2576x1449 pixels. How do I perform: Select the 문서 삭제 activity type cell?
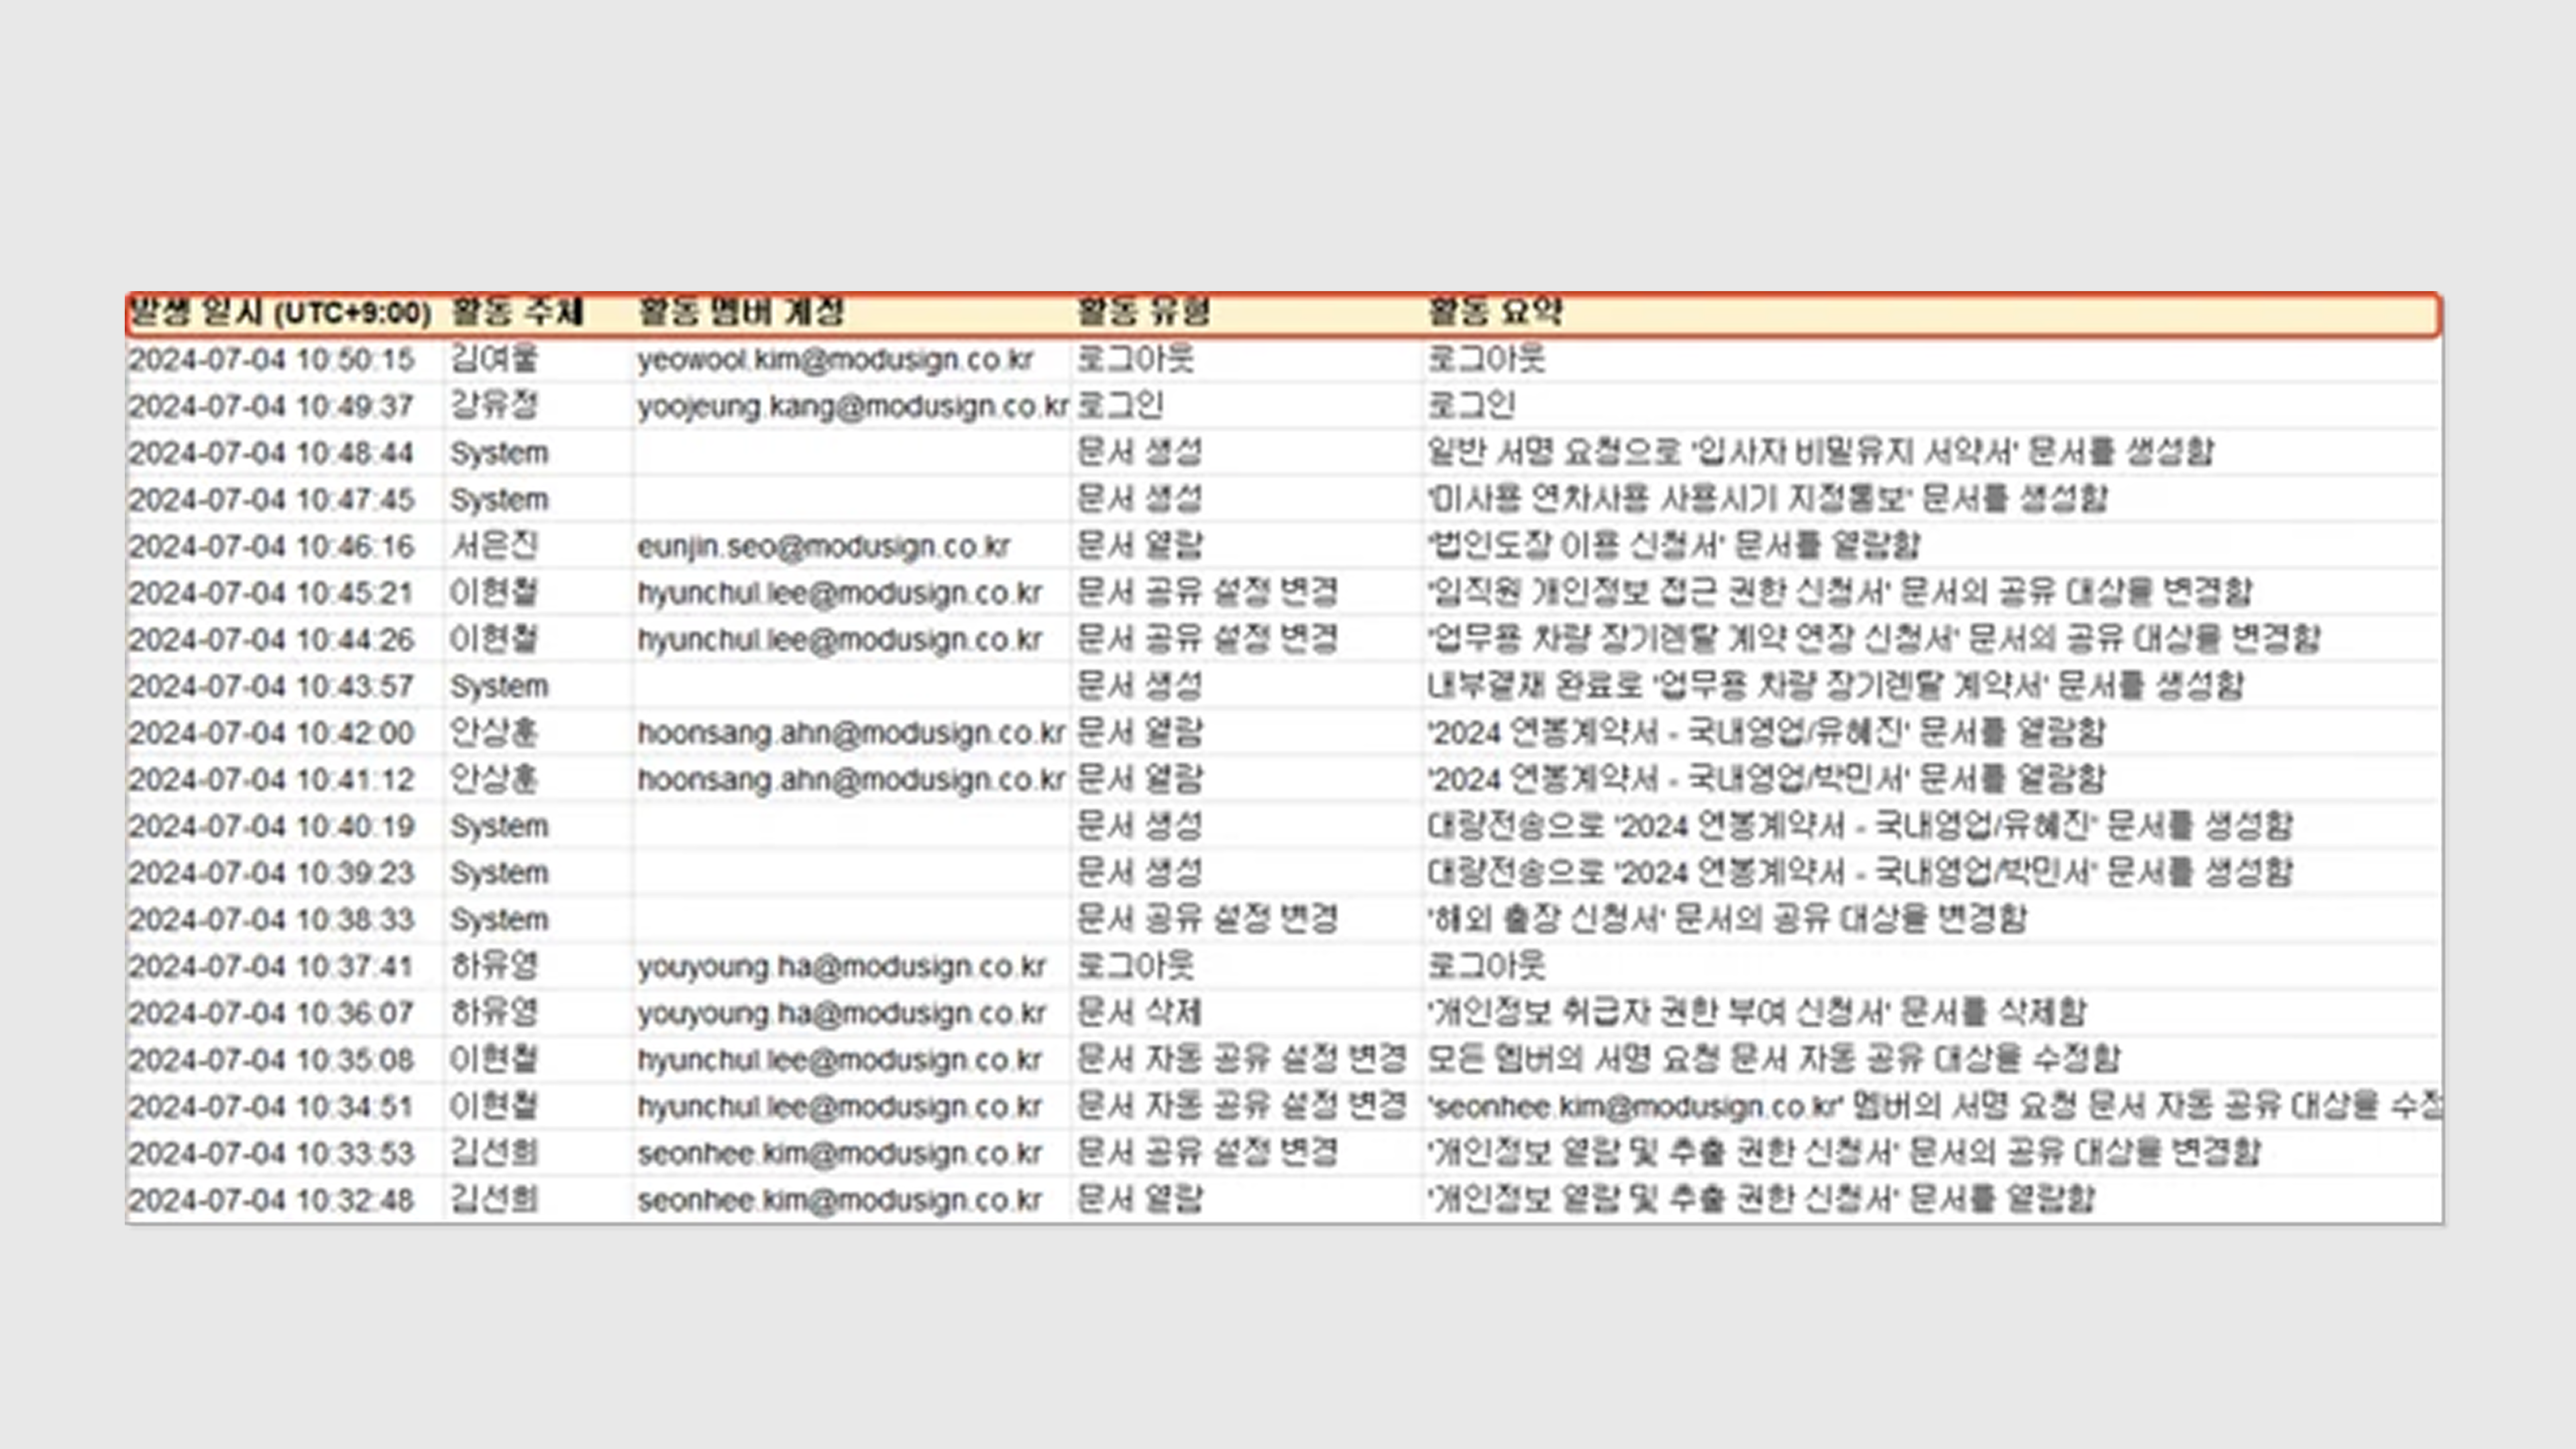point(1138,1013)
